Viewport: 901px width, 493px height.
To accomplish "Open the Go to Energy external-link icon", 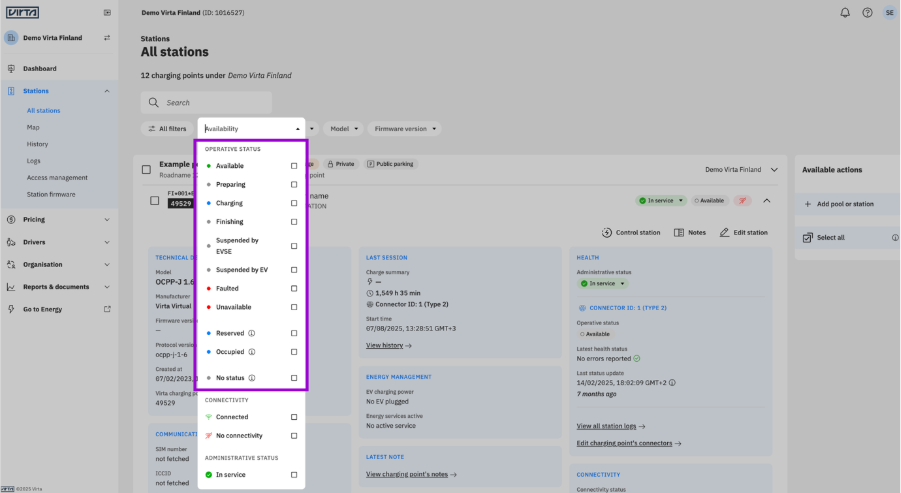I will [x=107, y=309].
